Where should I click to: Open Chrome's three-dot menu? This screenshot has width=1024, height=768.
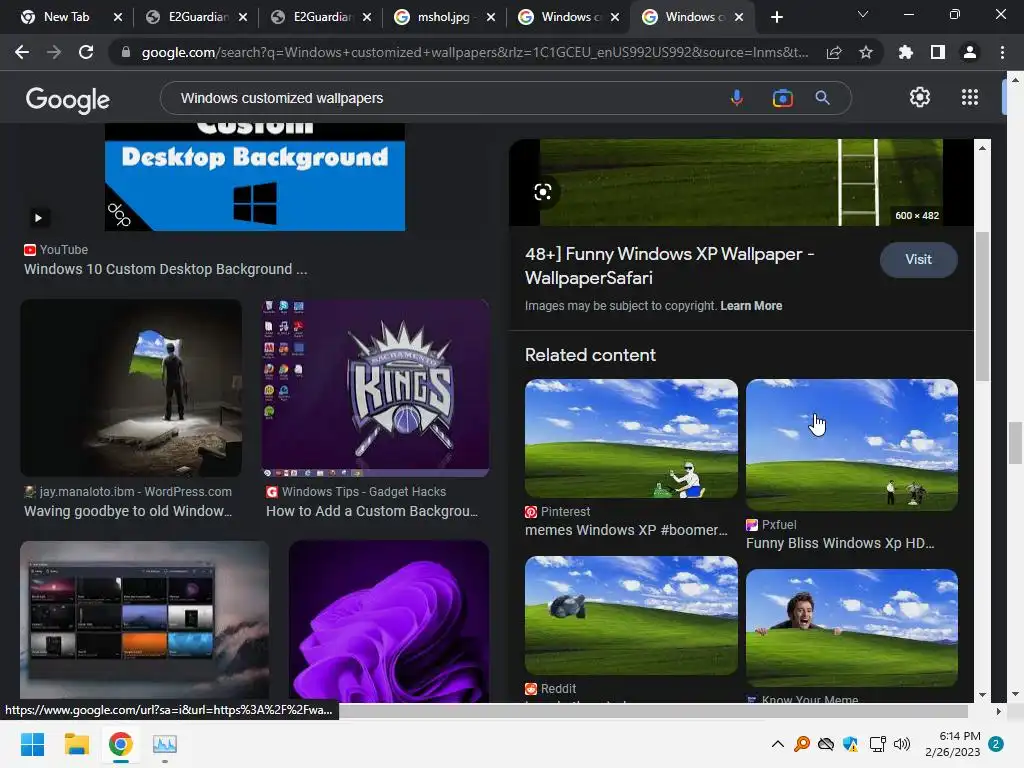1002,52
